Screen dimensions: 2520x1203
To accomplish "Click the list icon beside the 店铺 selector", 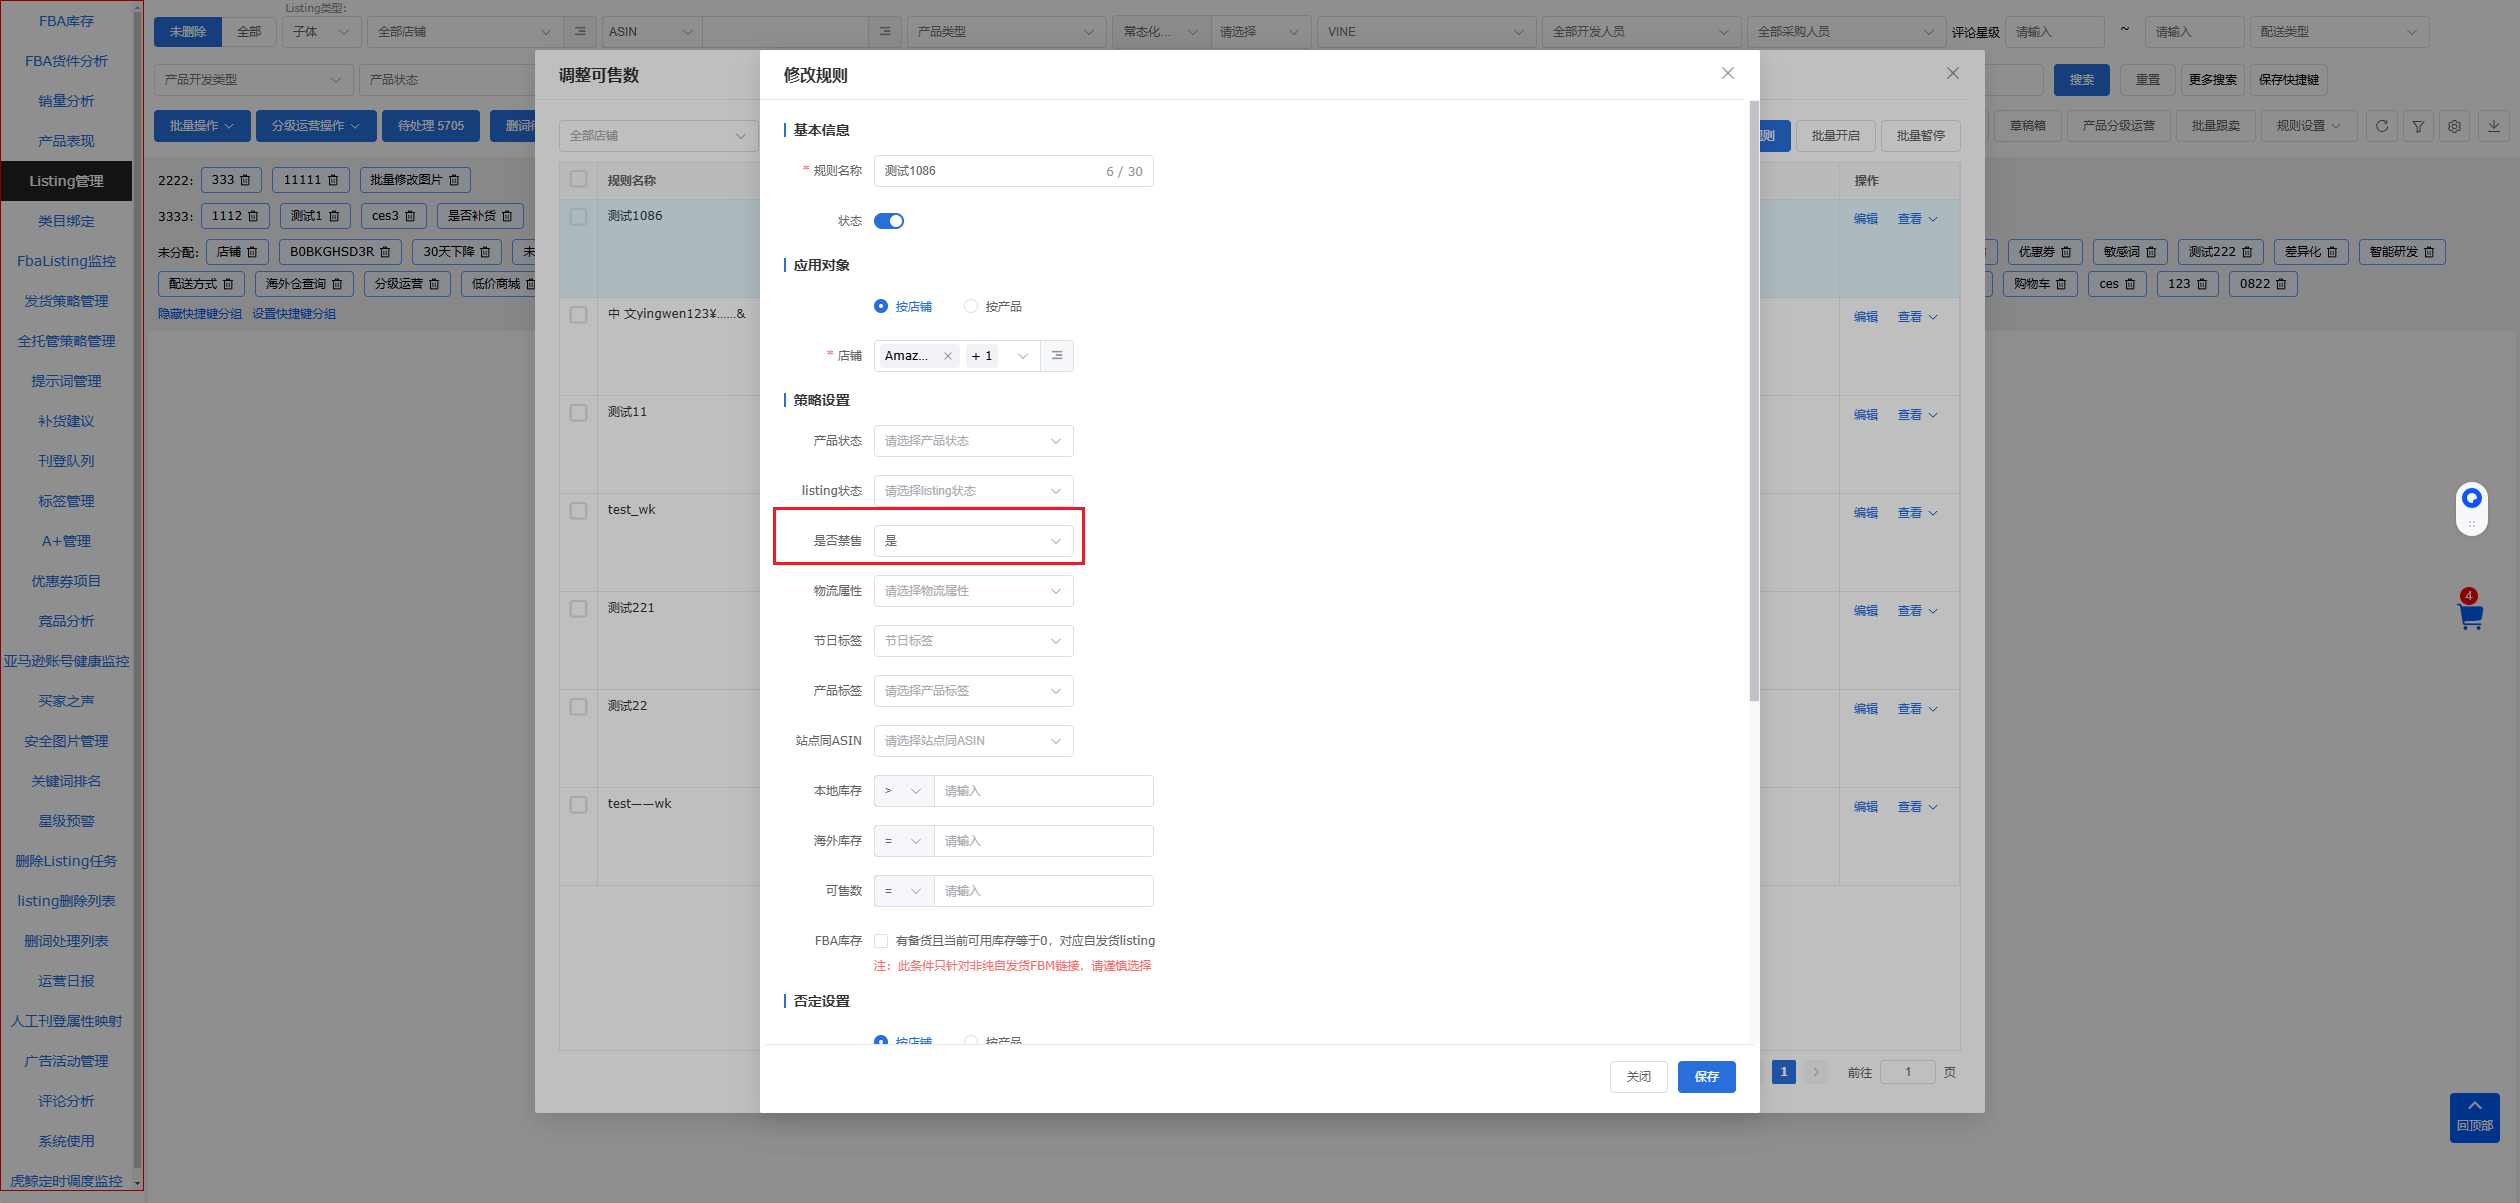I will click(1057, 356).
